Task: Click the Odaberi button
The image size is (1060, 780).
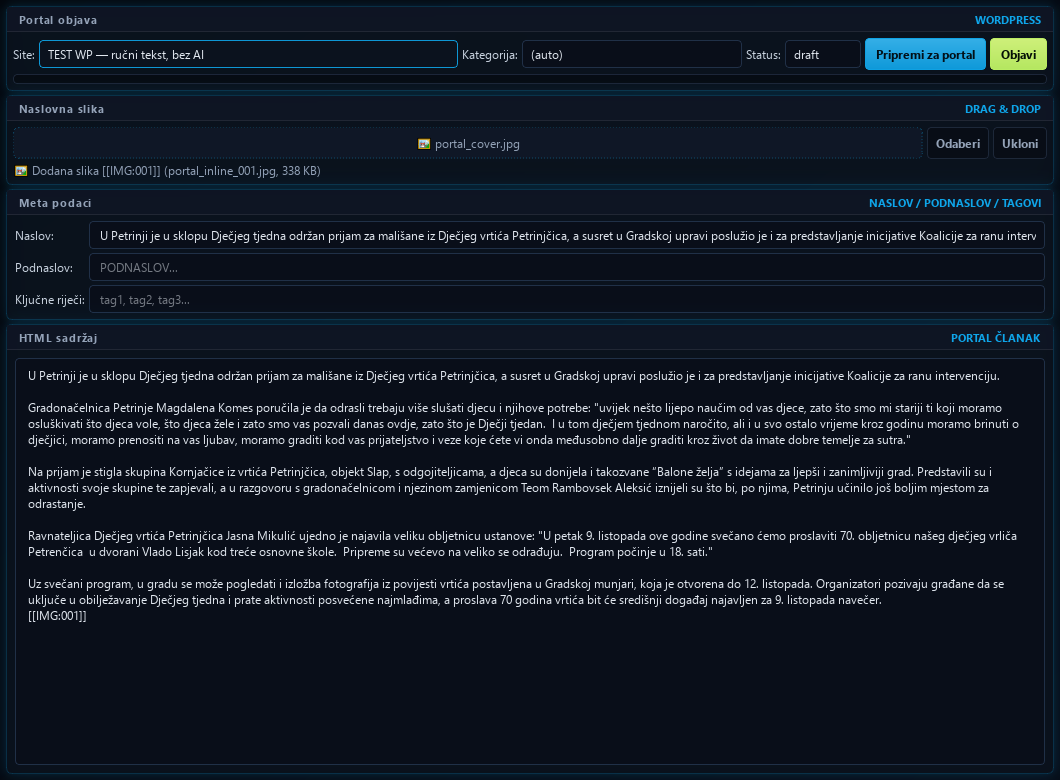Action: (x=958, y=143)
